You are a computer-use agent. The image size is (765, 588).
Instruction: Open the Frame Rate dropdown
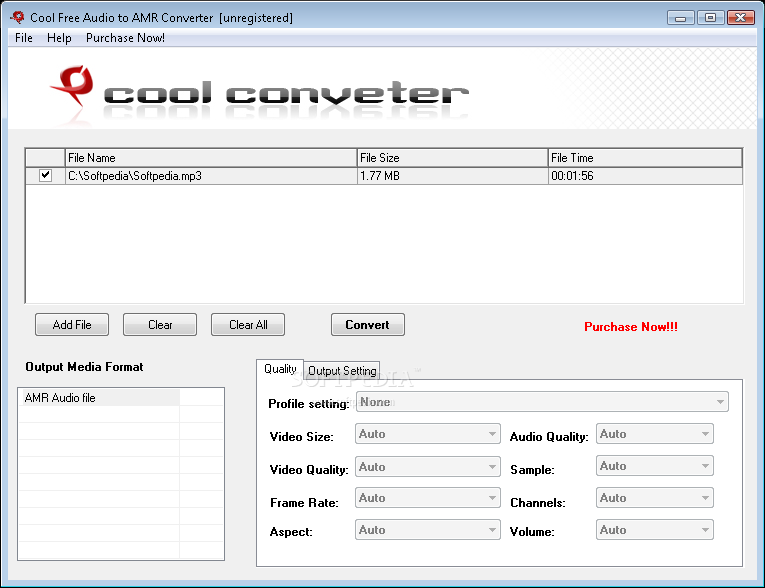[427, 498]
